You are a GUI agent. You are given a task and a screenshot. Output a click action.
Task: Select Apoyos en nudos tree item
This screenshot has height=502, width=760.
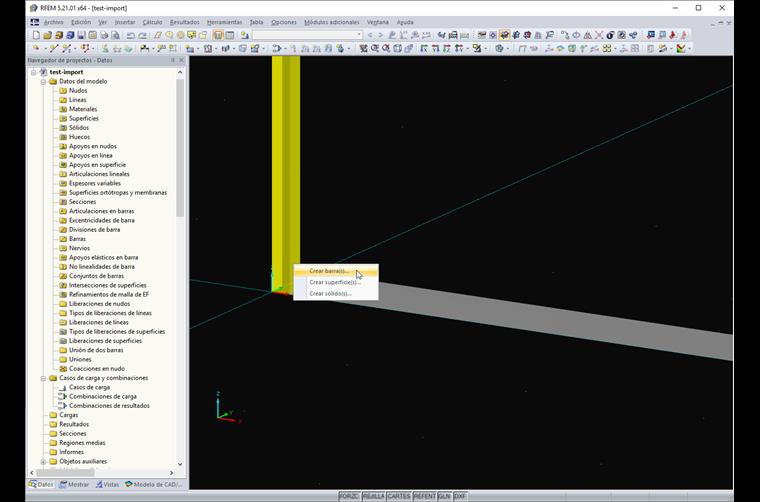[93, 146]
